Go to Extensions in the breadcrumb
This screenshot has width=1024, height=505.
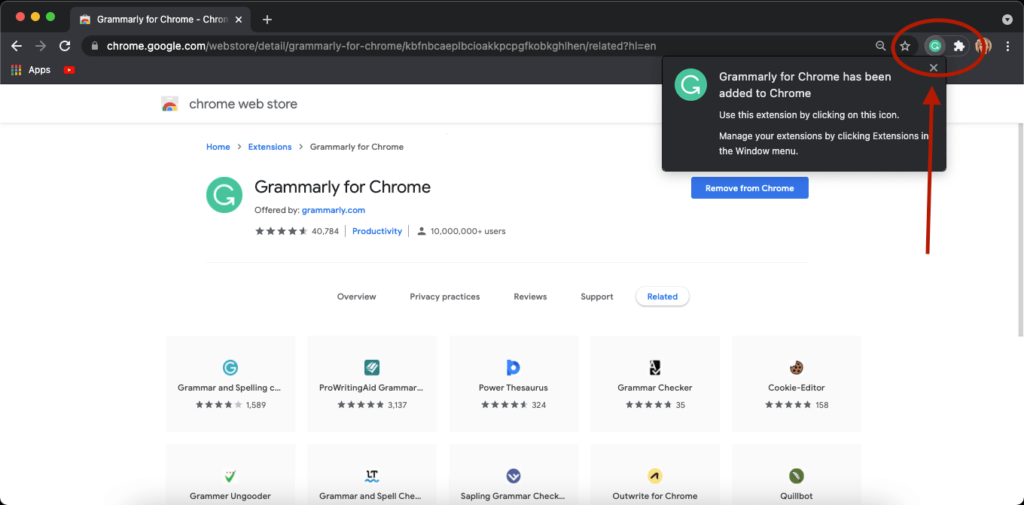tap(270, 147)
